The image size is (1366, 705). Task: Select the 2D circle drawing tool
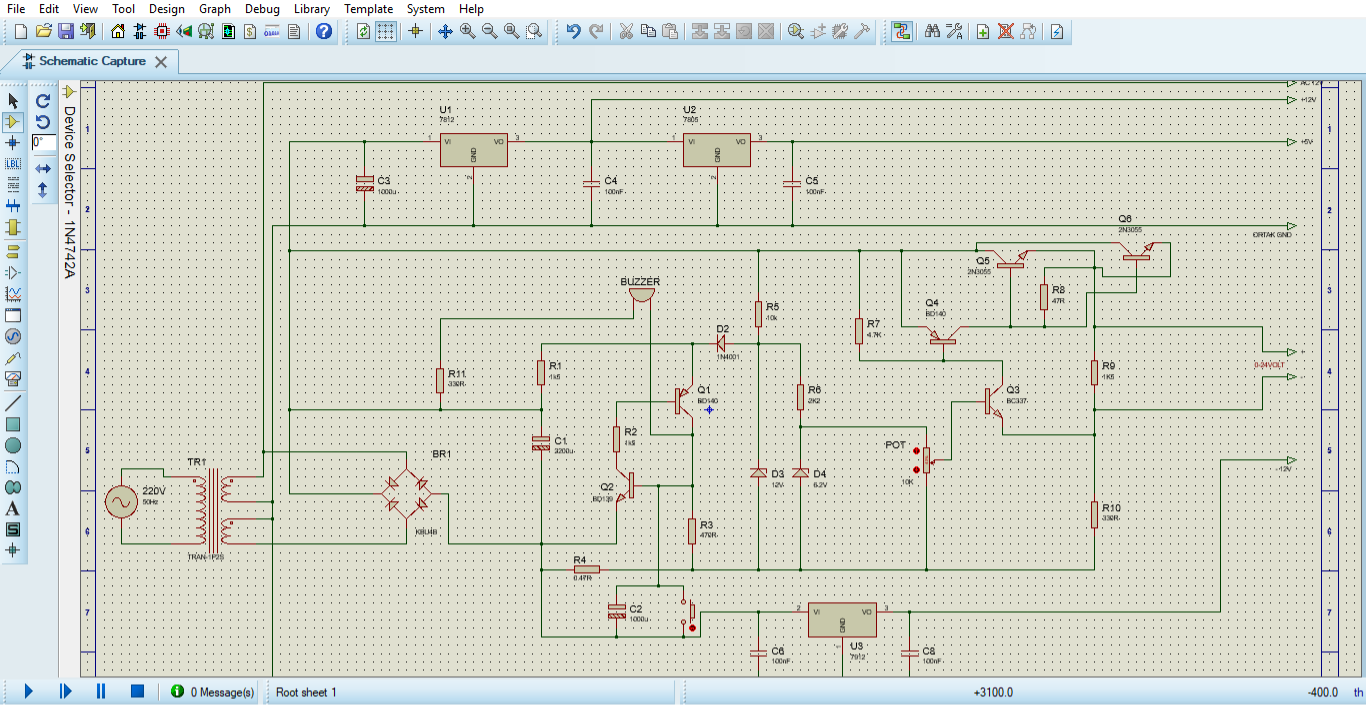tap(13, 445)
